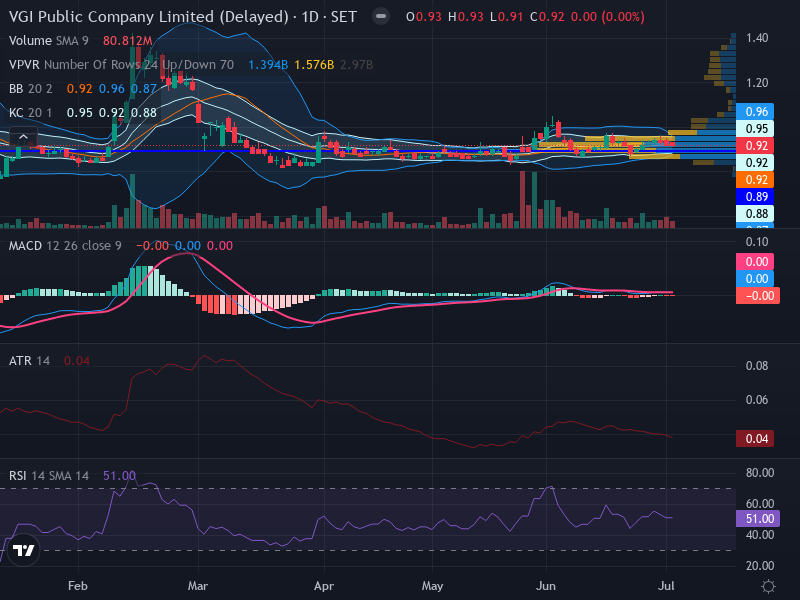This screenshot has width=800, height=600.
Task: Click the 1D interval label in title
Action: click(x=310, y=17)
